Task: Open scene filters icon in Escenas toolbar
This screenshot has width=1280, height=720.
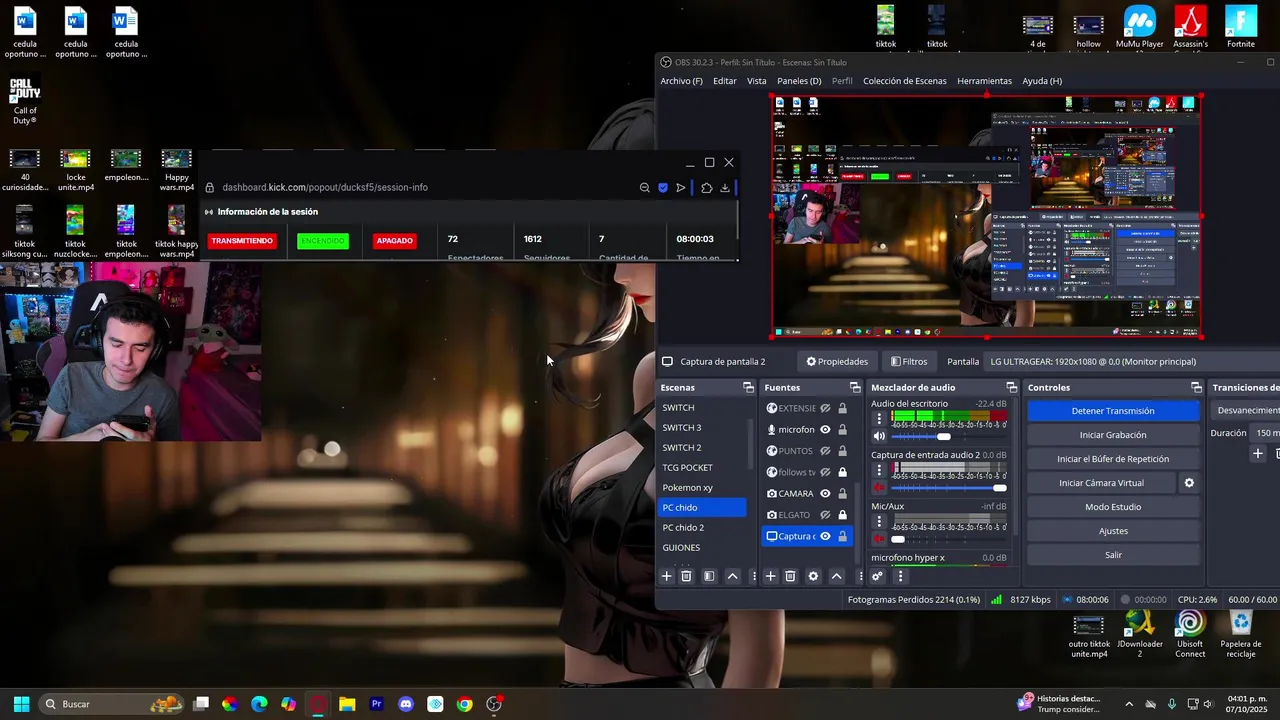Action: tap(709, 576)
